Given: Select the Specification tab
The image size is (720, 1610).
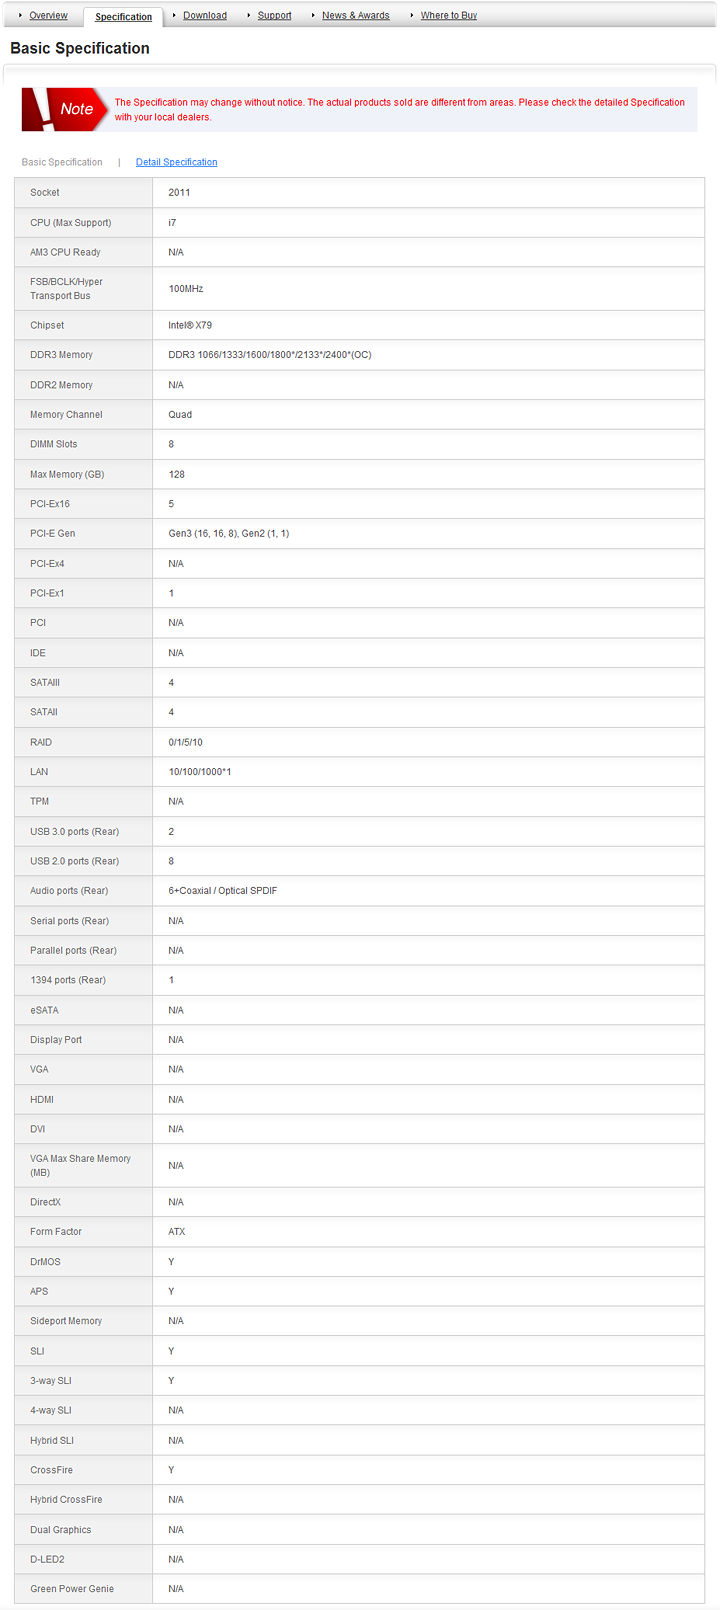Looking at the screenshot, I should pyautogui.click(x=124, y=16).
